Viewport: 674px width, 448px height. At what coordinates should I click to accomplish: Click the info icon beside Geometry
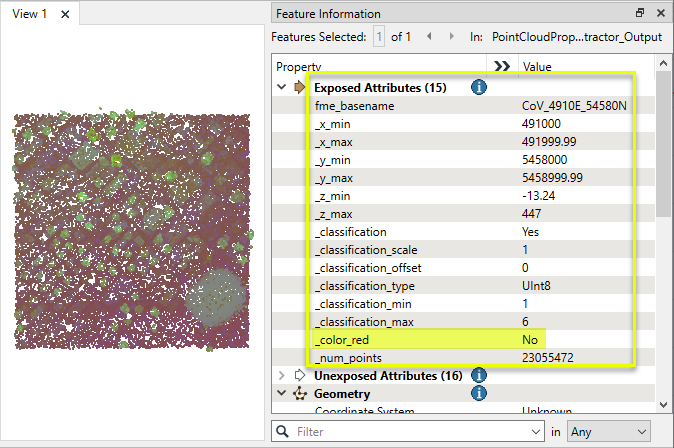pos(478,394)
